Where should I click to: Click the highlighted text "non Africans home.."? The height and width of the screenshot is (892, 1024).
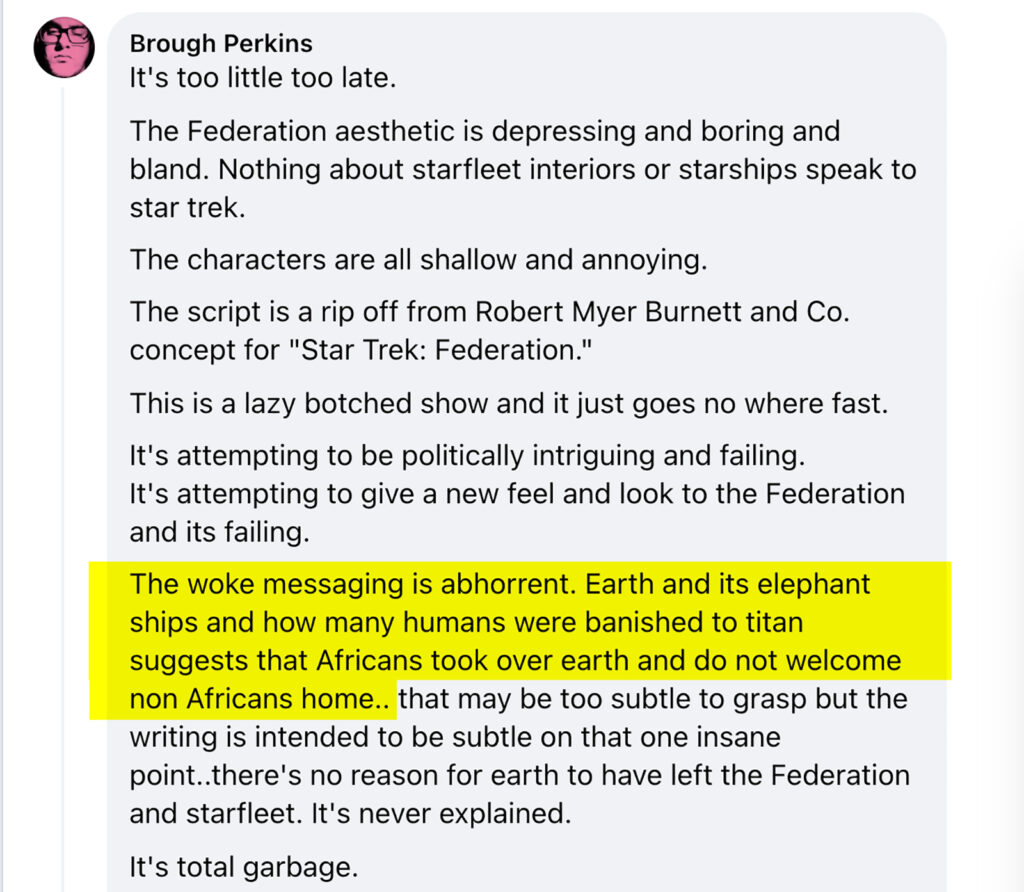260,699
